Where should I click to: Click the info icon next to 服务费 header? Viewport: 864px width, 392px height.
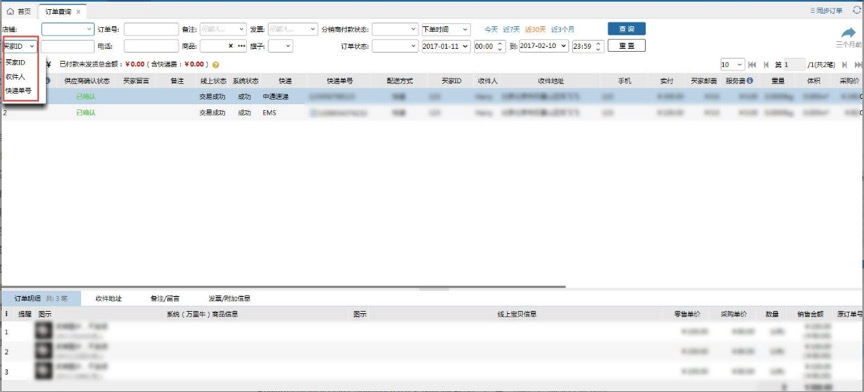pyautogui.click(x=750, y=80)
